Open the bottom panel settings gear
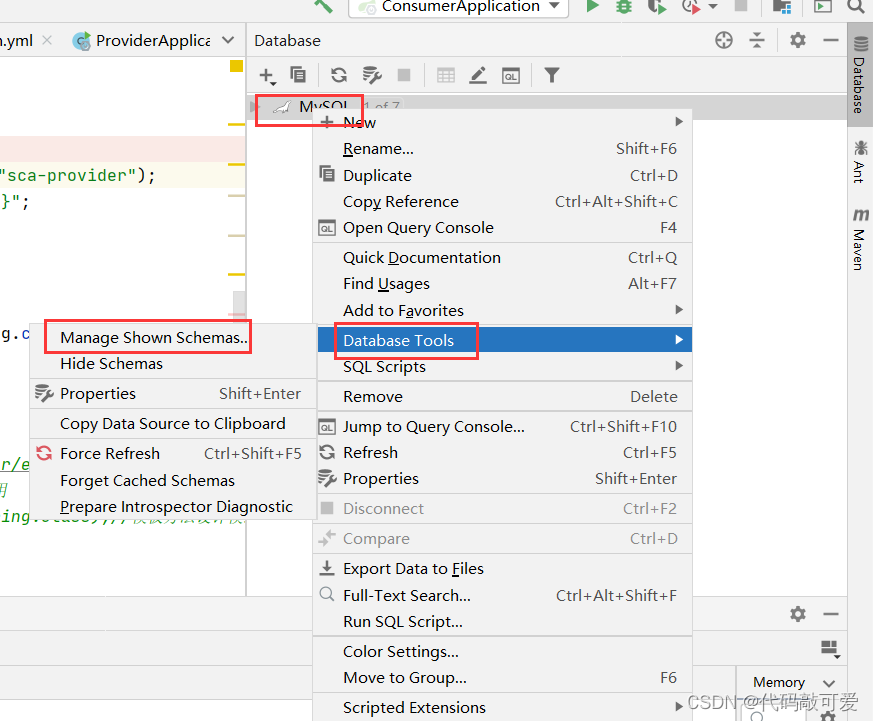This screenshot has height=721, width=873. point(797,614)
